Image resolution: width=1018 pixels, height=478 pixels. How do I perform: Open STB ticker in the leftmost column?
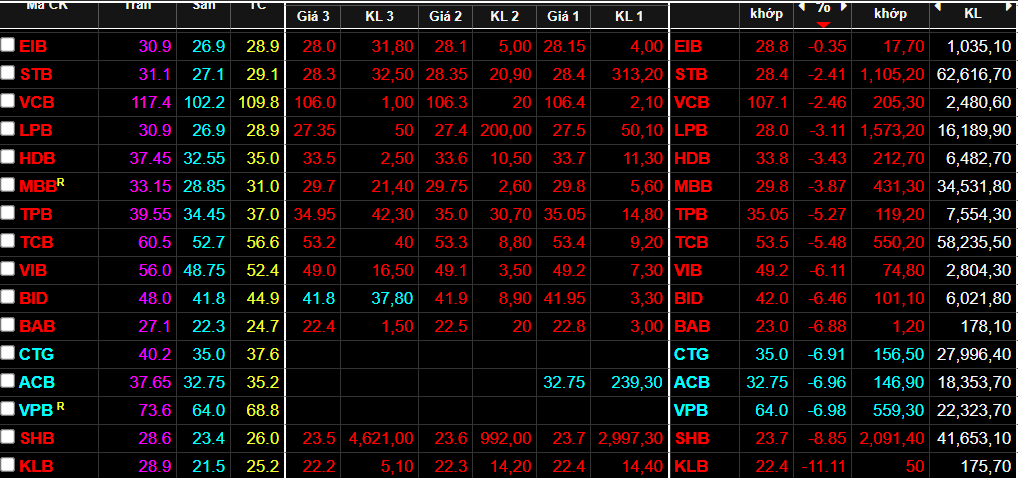coord(36,74)
